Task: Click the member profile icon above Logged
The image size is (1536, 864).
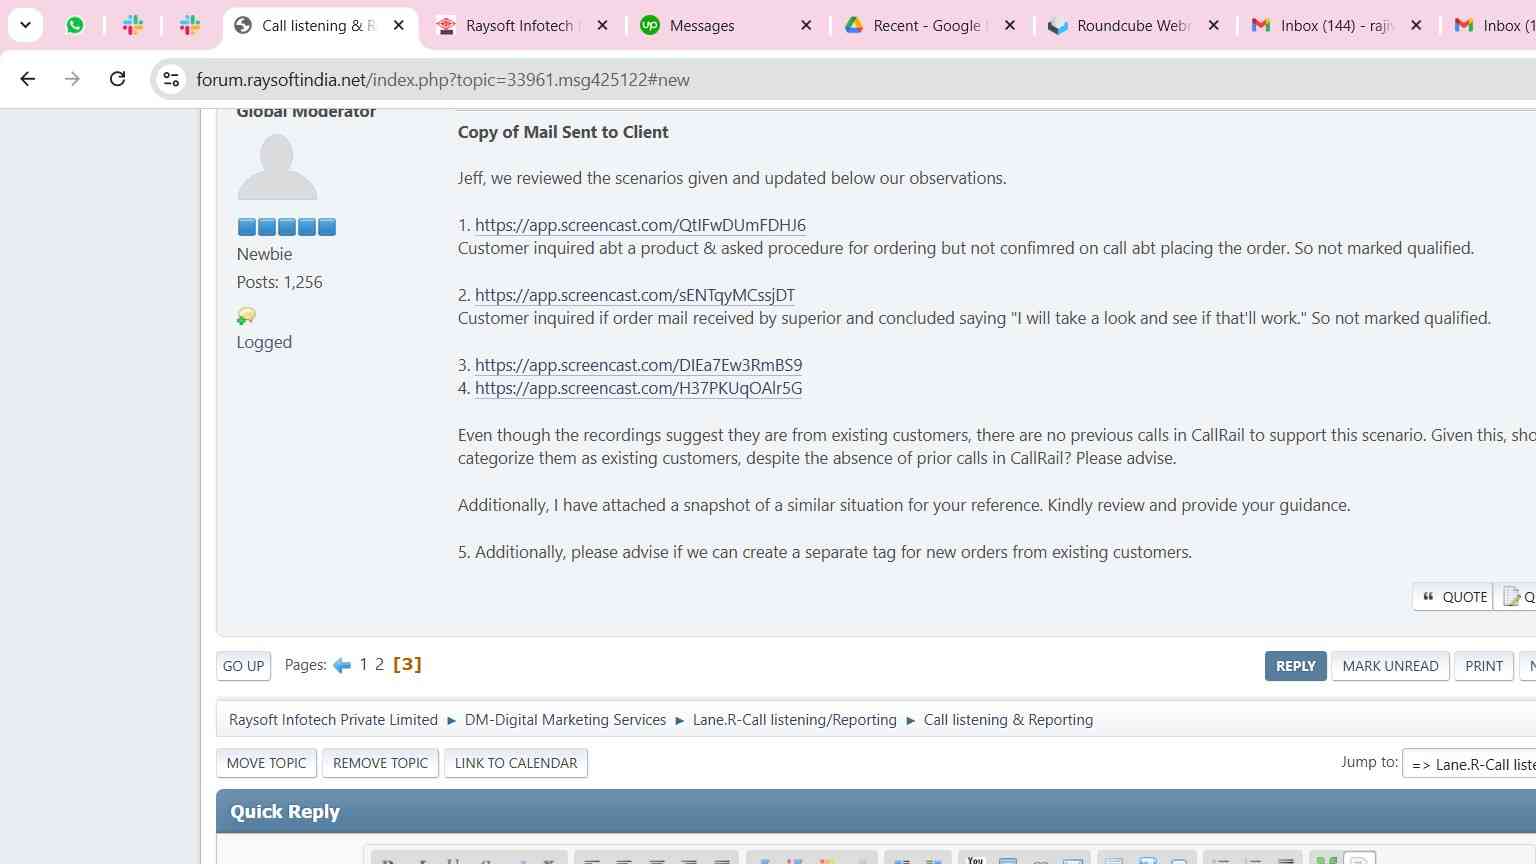Action: pos(246,316)
